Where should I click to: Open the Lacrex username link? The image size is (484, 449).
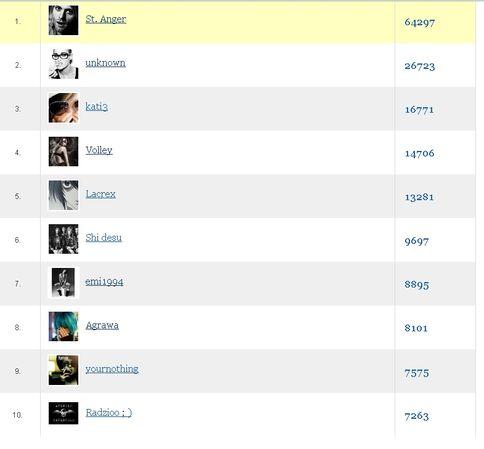coord(101,194)
